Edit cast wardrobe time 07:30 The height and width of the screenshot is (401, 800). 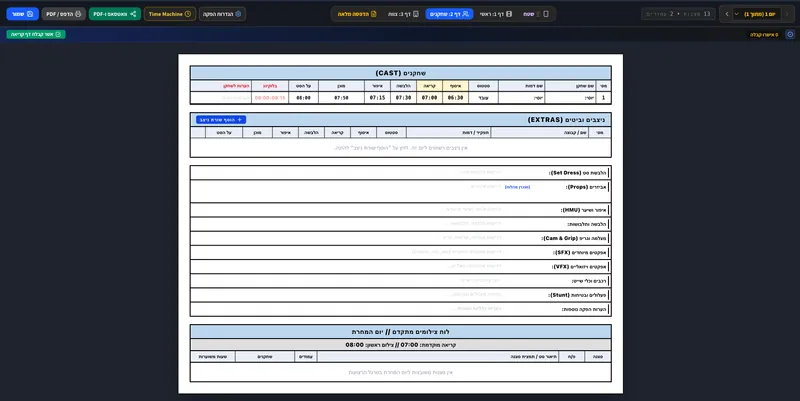[x=403, y=97]
